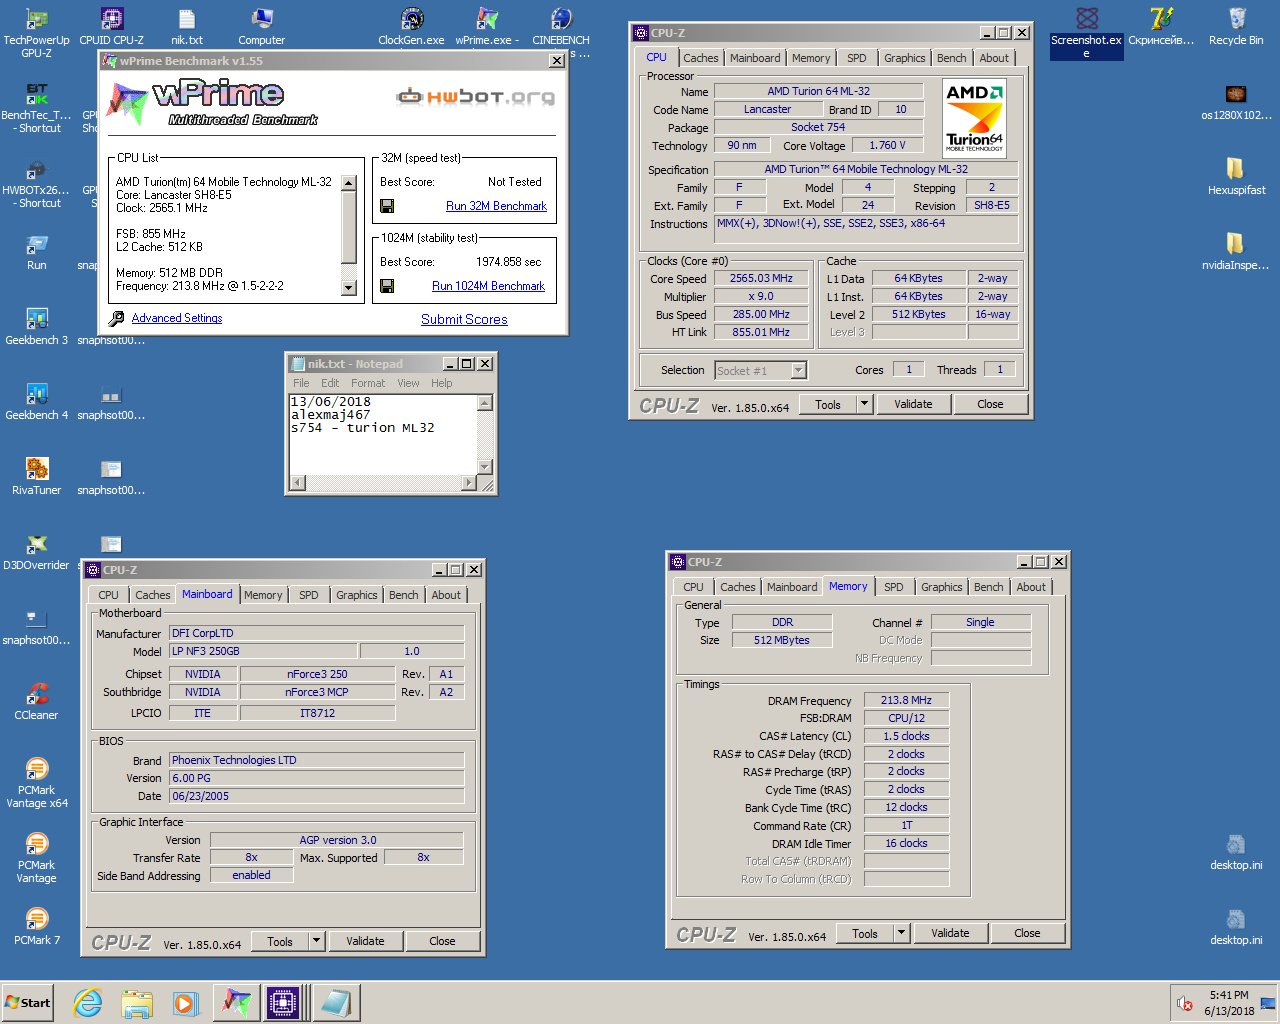
Task: Open the Computer desktop icon
Action: click(262, 27)
